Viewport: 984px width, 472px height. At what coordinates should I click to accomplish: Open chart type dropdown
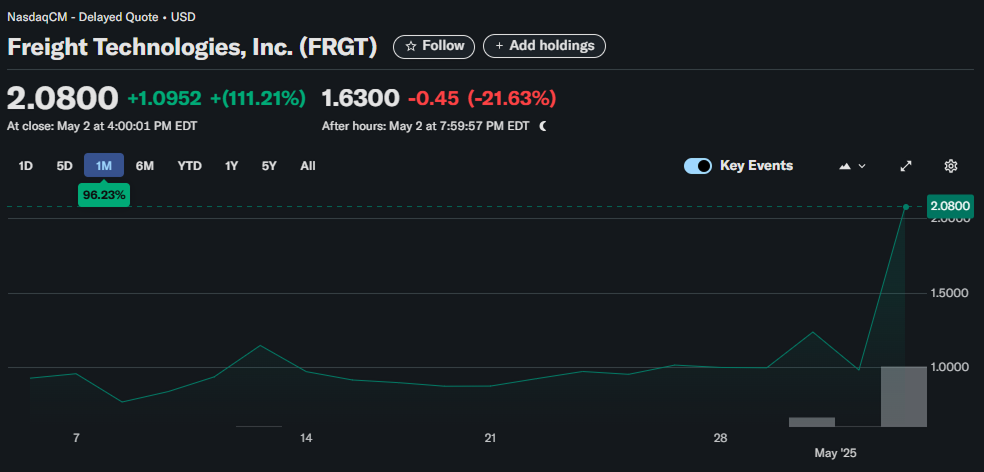[x=851, y=166]
